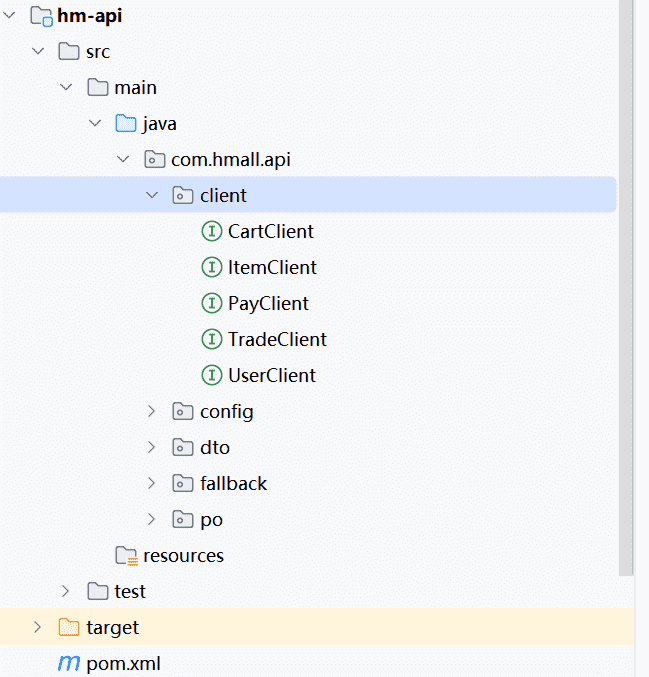Collapse the client package chevron

152,195
